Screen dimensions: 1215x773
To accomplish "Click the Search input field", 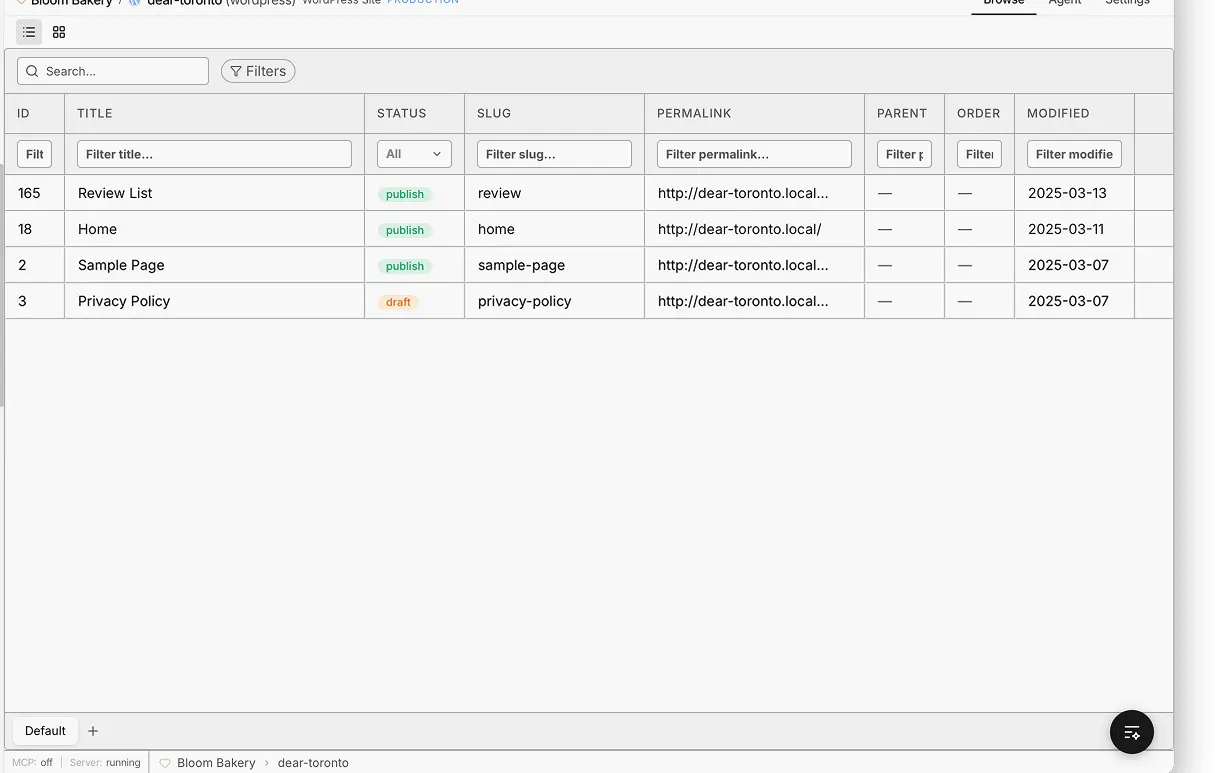I will tap(113, 71).
